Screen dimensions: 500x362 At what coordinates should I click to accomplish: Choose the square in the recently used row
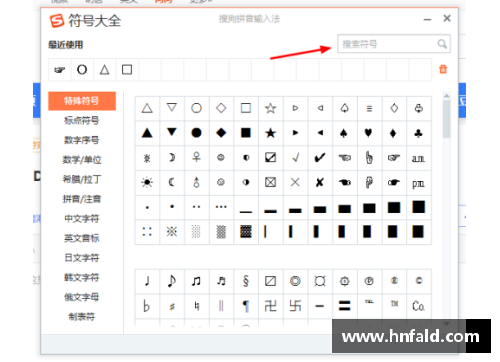127,70
